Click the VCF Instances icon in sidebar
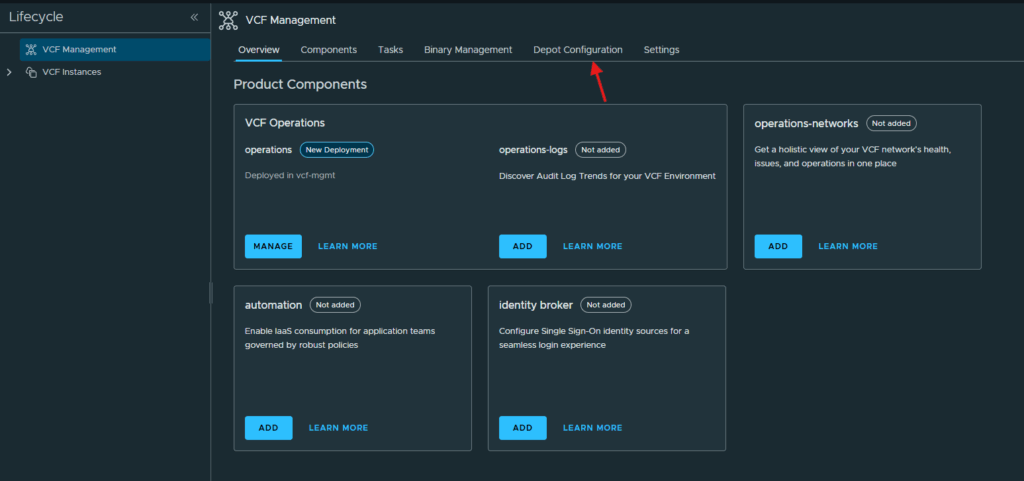The width and height of the screenshot is (1024, 481). [31, 72]
